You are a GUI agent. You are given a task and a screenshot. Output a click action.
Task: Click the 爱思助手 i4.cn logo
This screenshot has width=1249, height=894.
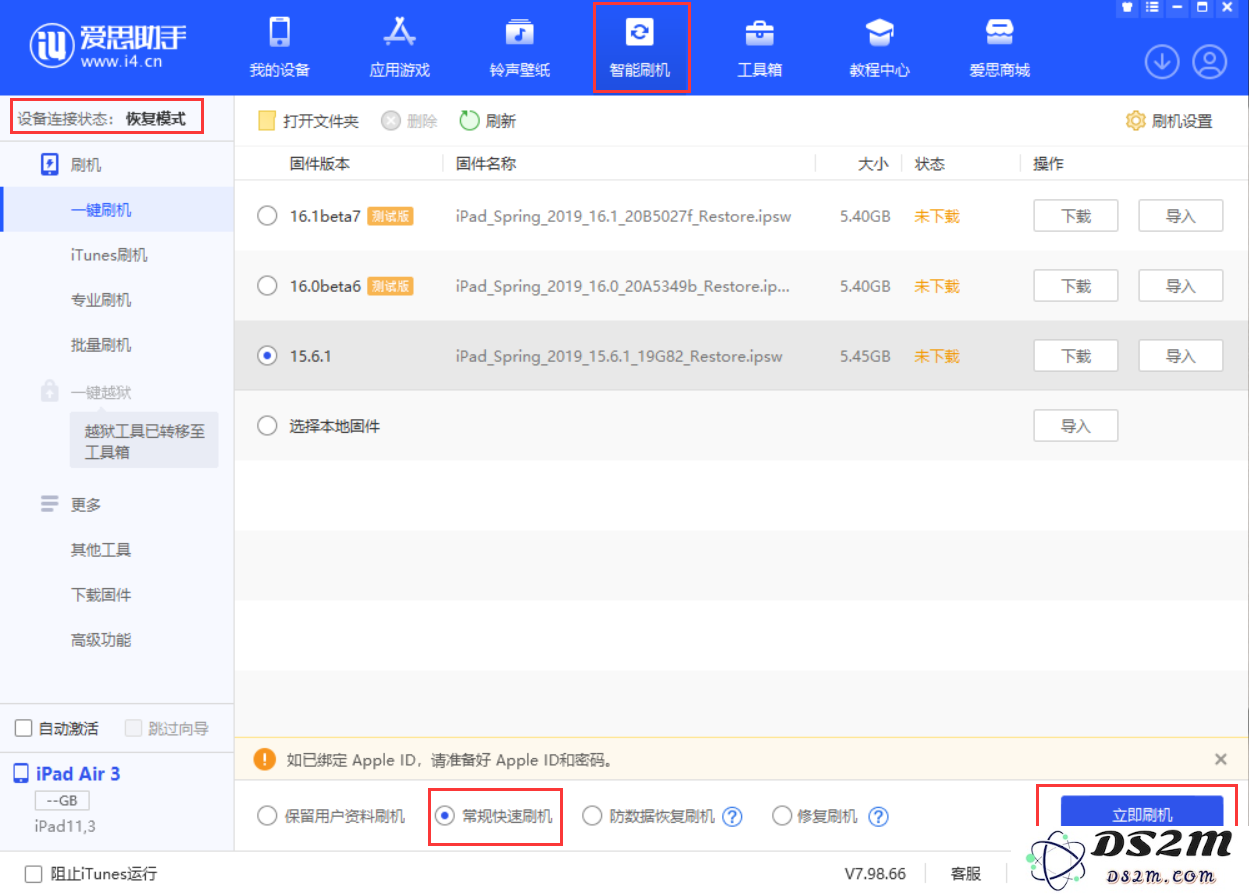110,45
